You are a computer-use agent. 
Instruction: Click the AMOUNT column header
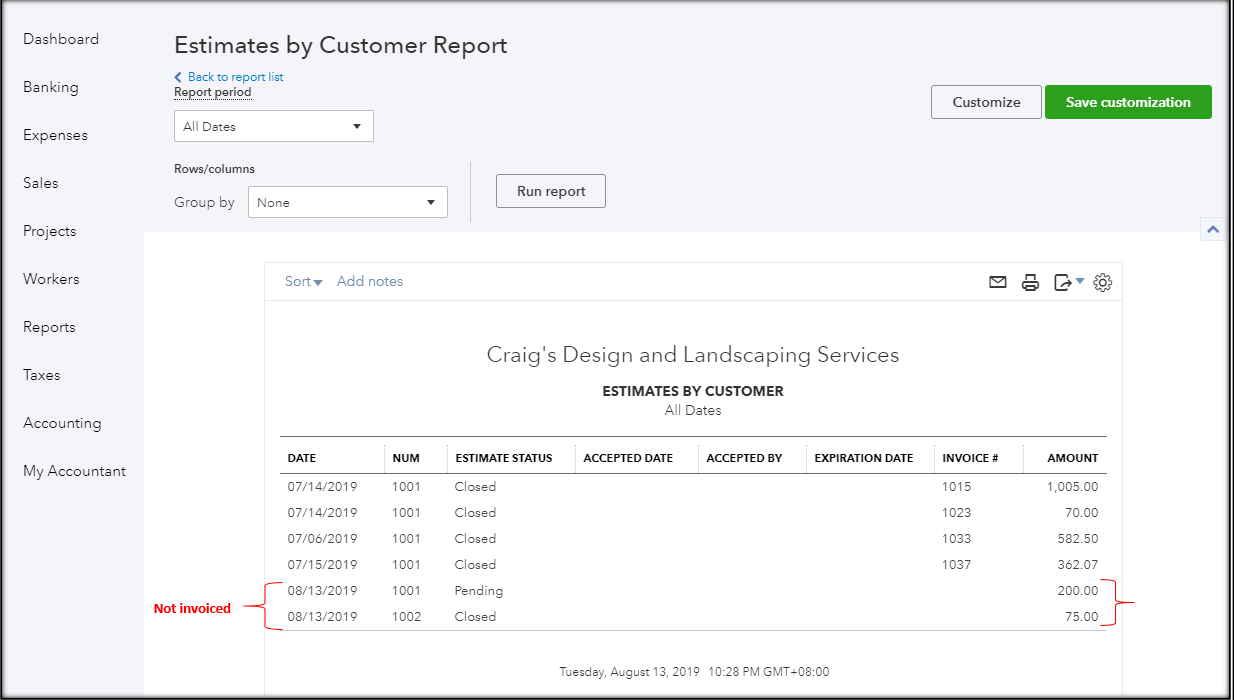(x=1073, y=458)
